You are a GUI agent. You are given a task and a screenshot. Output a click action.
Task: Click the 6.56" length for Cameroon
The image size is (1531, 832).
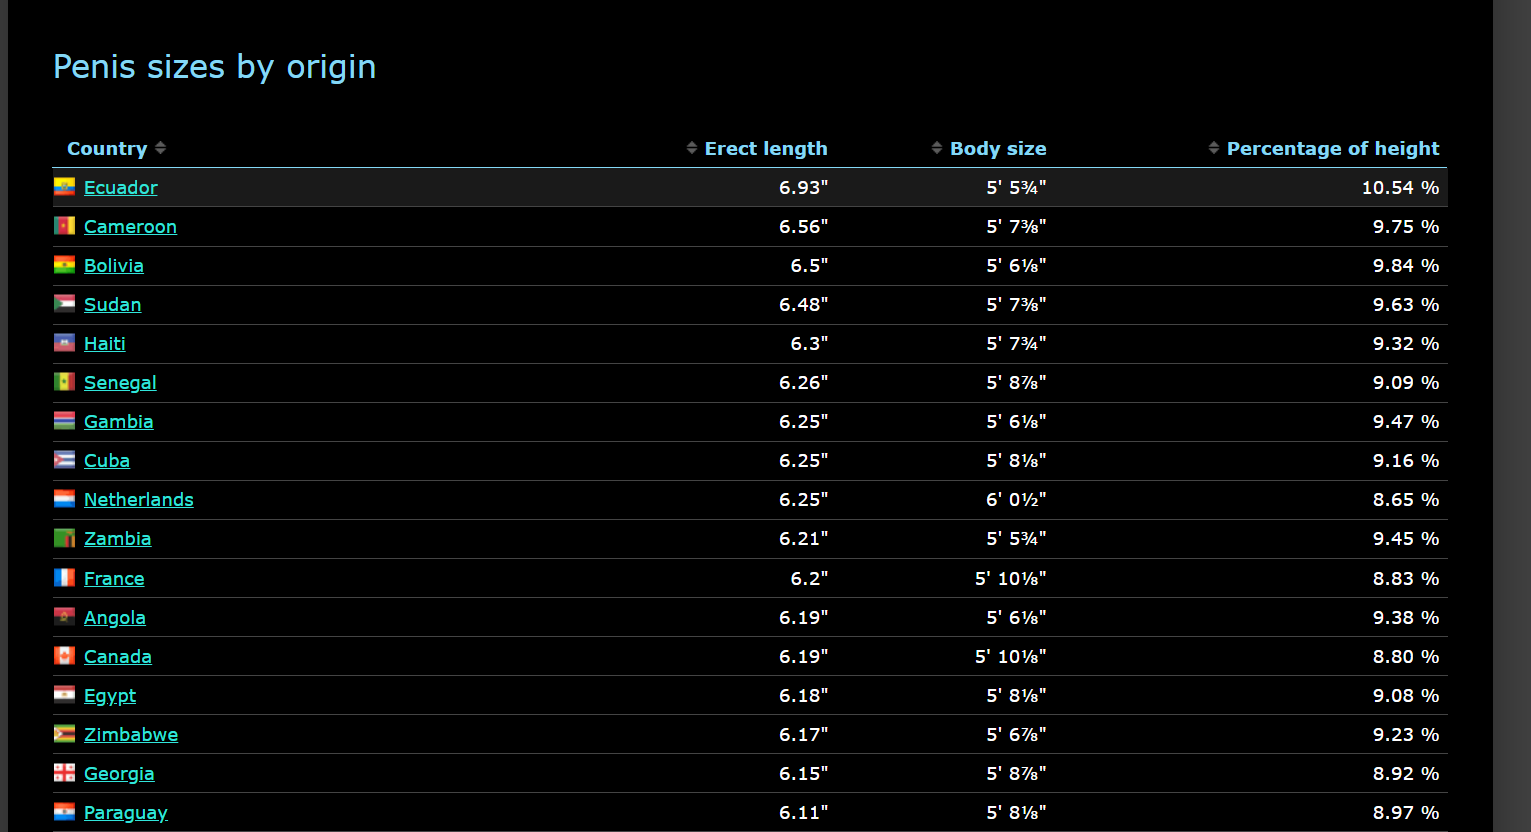803,226
